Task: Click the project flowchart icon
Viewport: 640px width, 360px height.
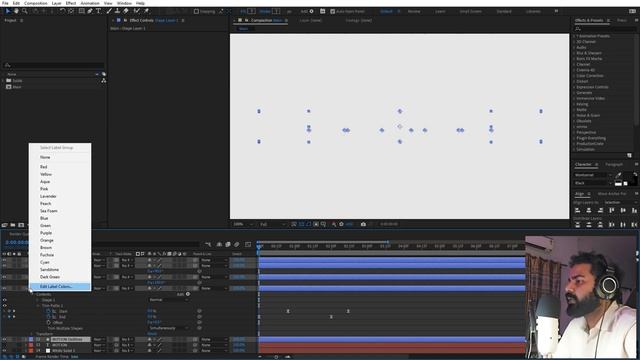Action: 104,80
